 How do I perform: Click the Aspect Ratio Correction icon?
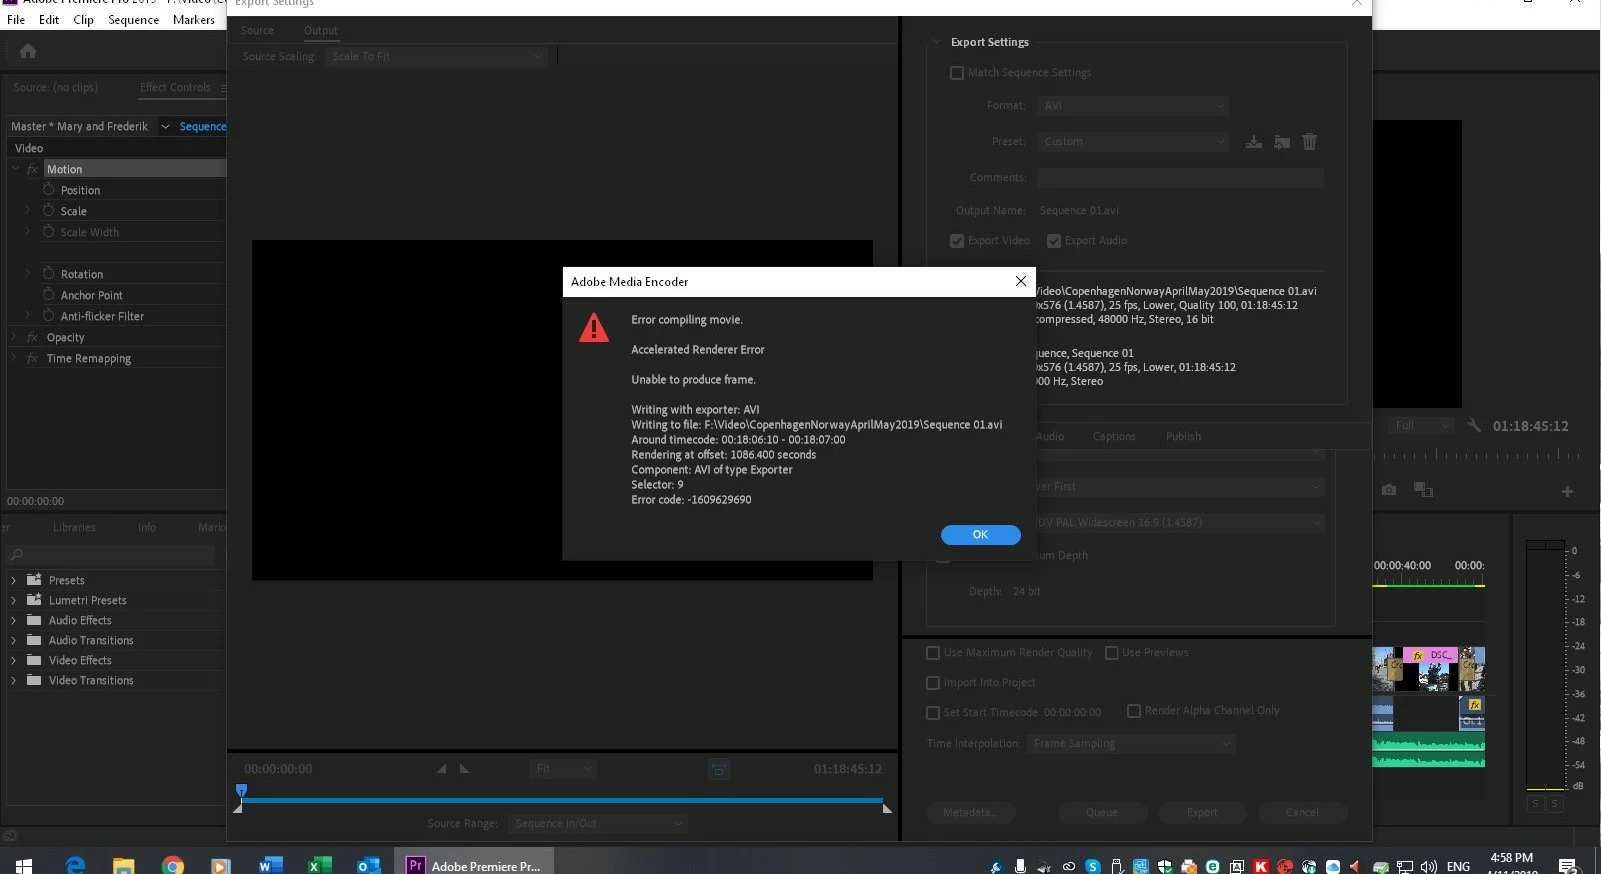pyautogui.click(x=719, y=769)
